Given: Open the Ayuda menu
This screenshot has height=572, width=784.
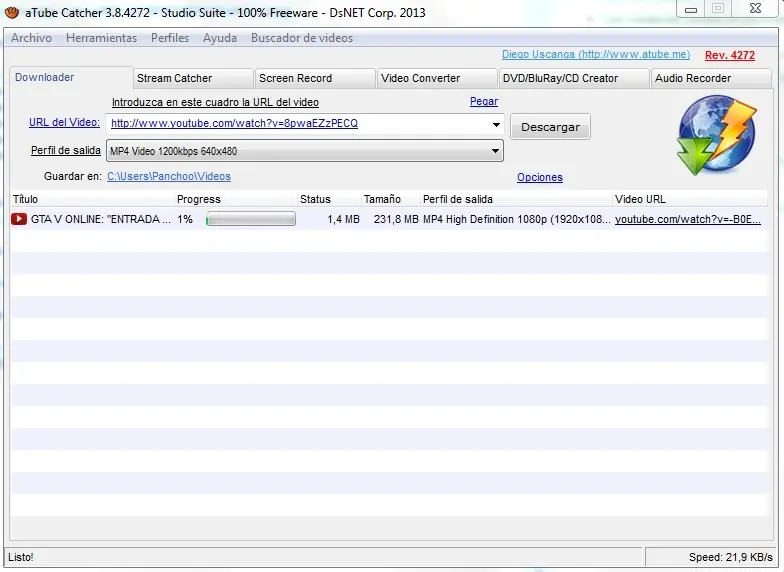Looking at the screenshot, I should [x=220, y=38].
